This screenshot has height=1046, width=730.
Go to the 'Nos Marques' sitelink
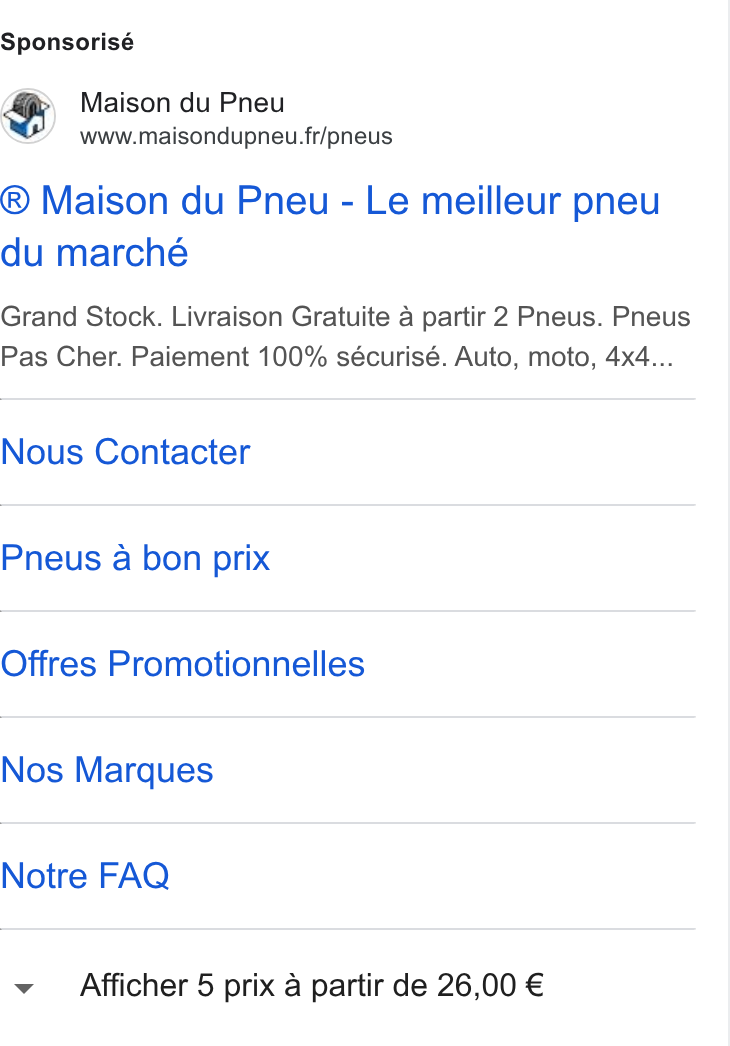click(107, 770)
